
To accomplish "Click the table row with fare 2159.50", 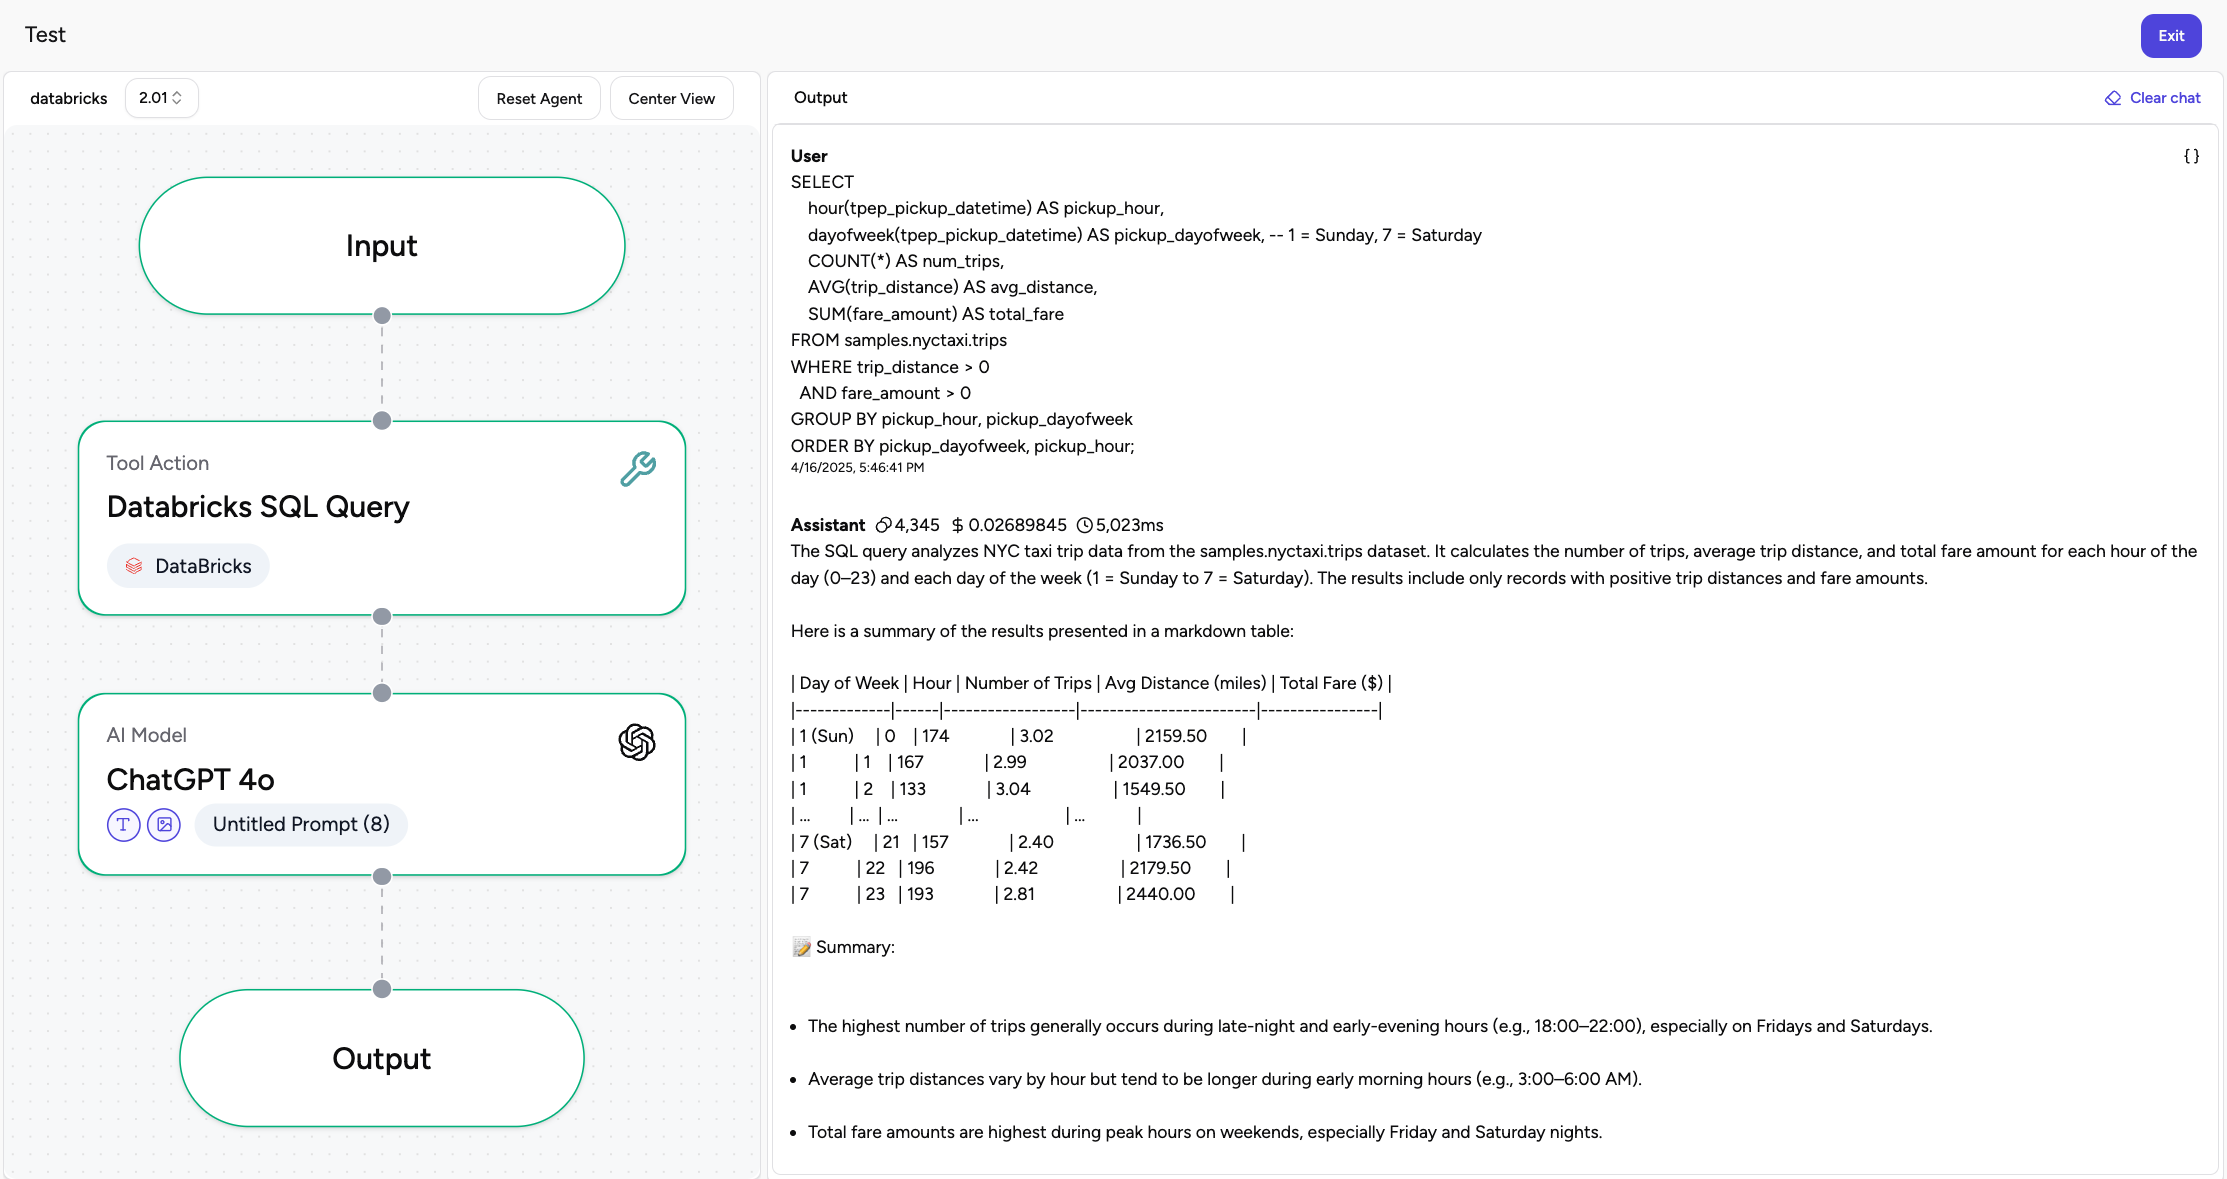I will (x=1018, y=736).
